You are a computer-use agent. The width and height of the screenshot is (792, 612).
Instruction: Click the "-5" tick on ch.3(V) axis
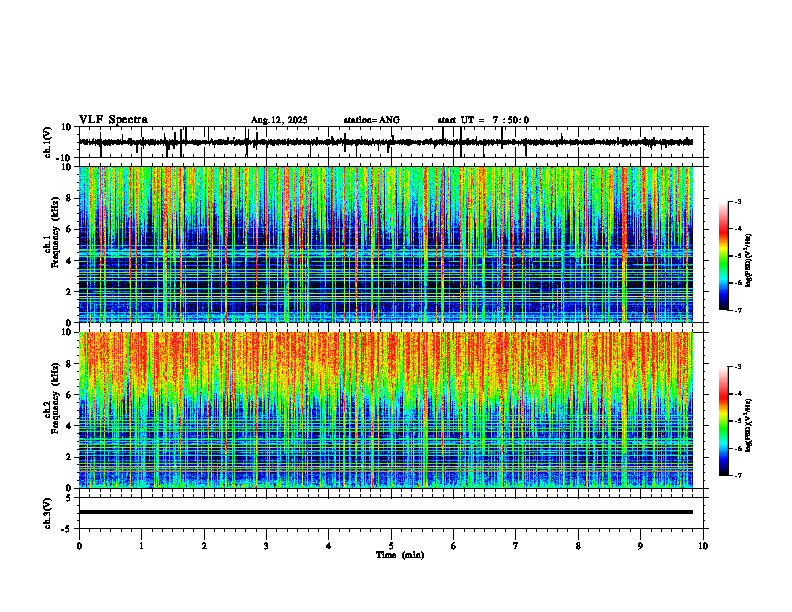(x=68, y=529)
